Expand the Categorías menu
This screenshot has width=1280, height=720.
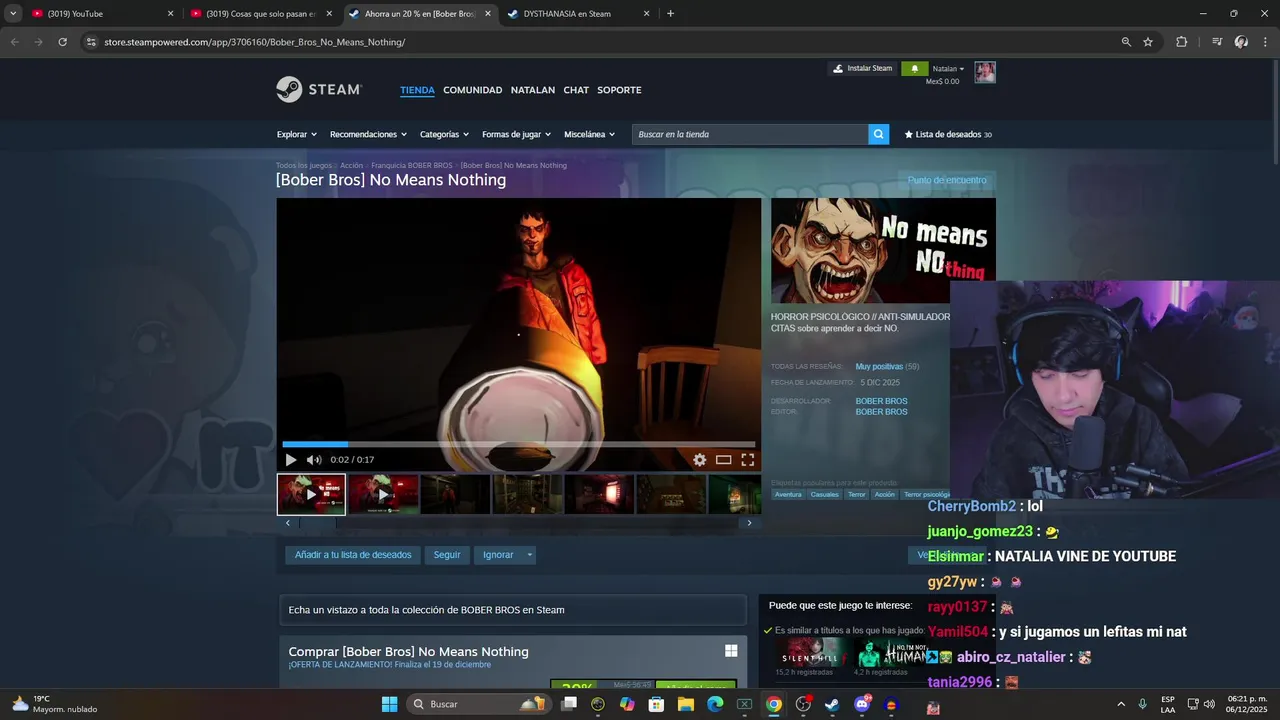[x=444, y=134]
